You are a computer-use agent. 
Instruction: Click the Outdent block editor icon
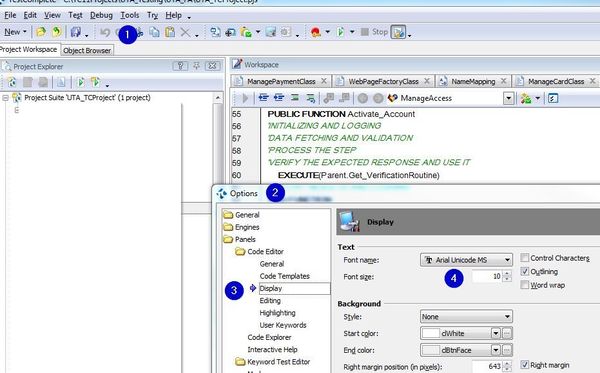pos(279,98)
